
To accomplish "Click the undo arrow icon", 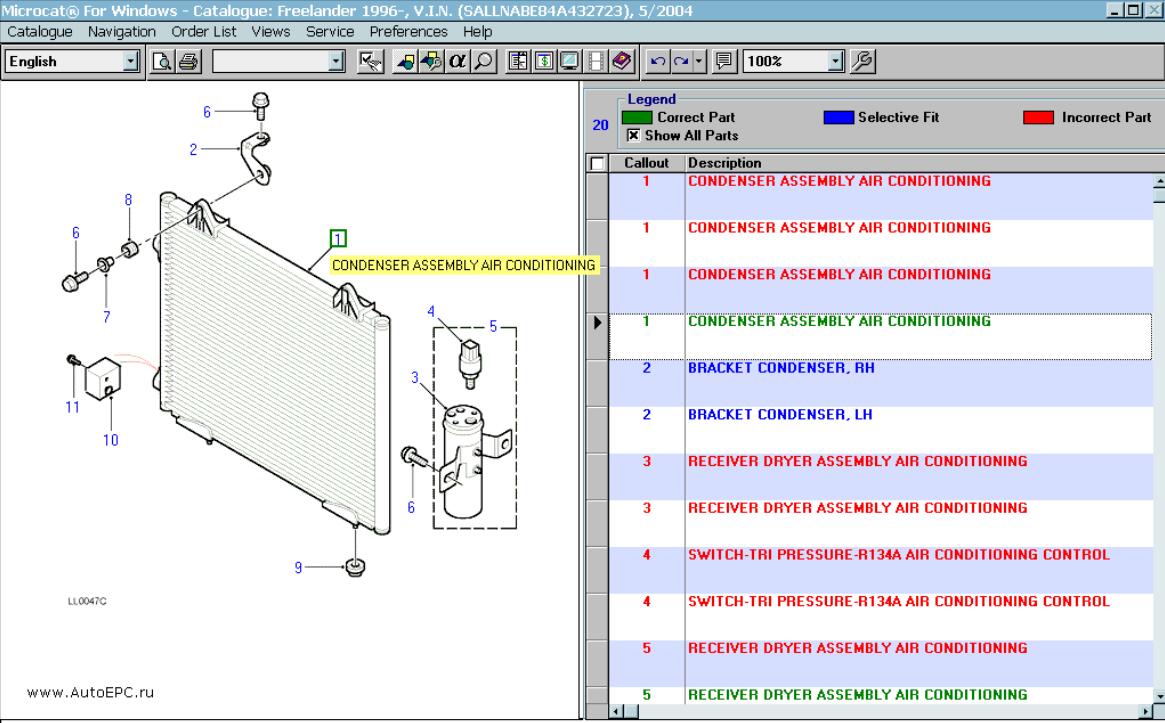I will point(657,62).
